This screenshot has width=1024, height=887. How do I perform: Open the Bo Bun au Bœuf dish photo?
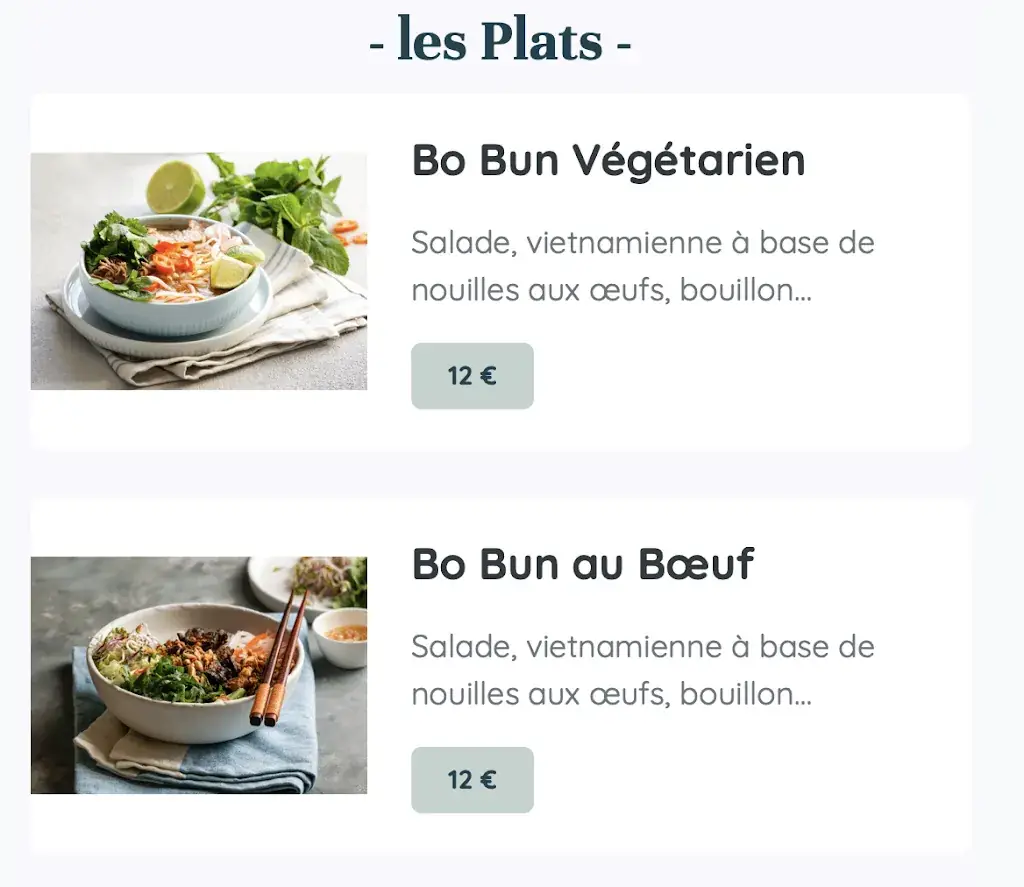[199, 675]
